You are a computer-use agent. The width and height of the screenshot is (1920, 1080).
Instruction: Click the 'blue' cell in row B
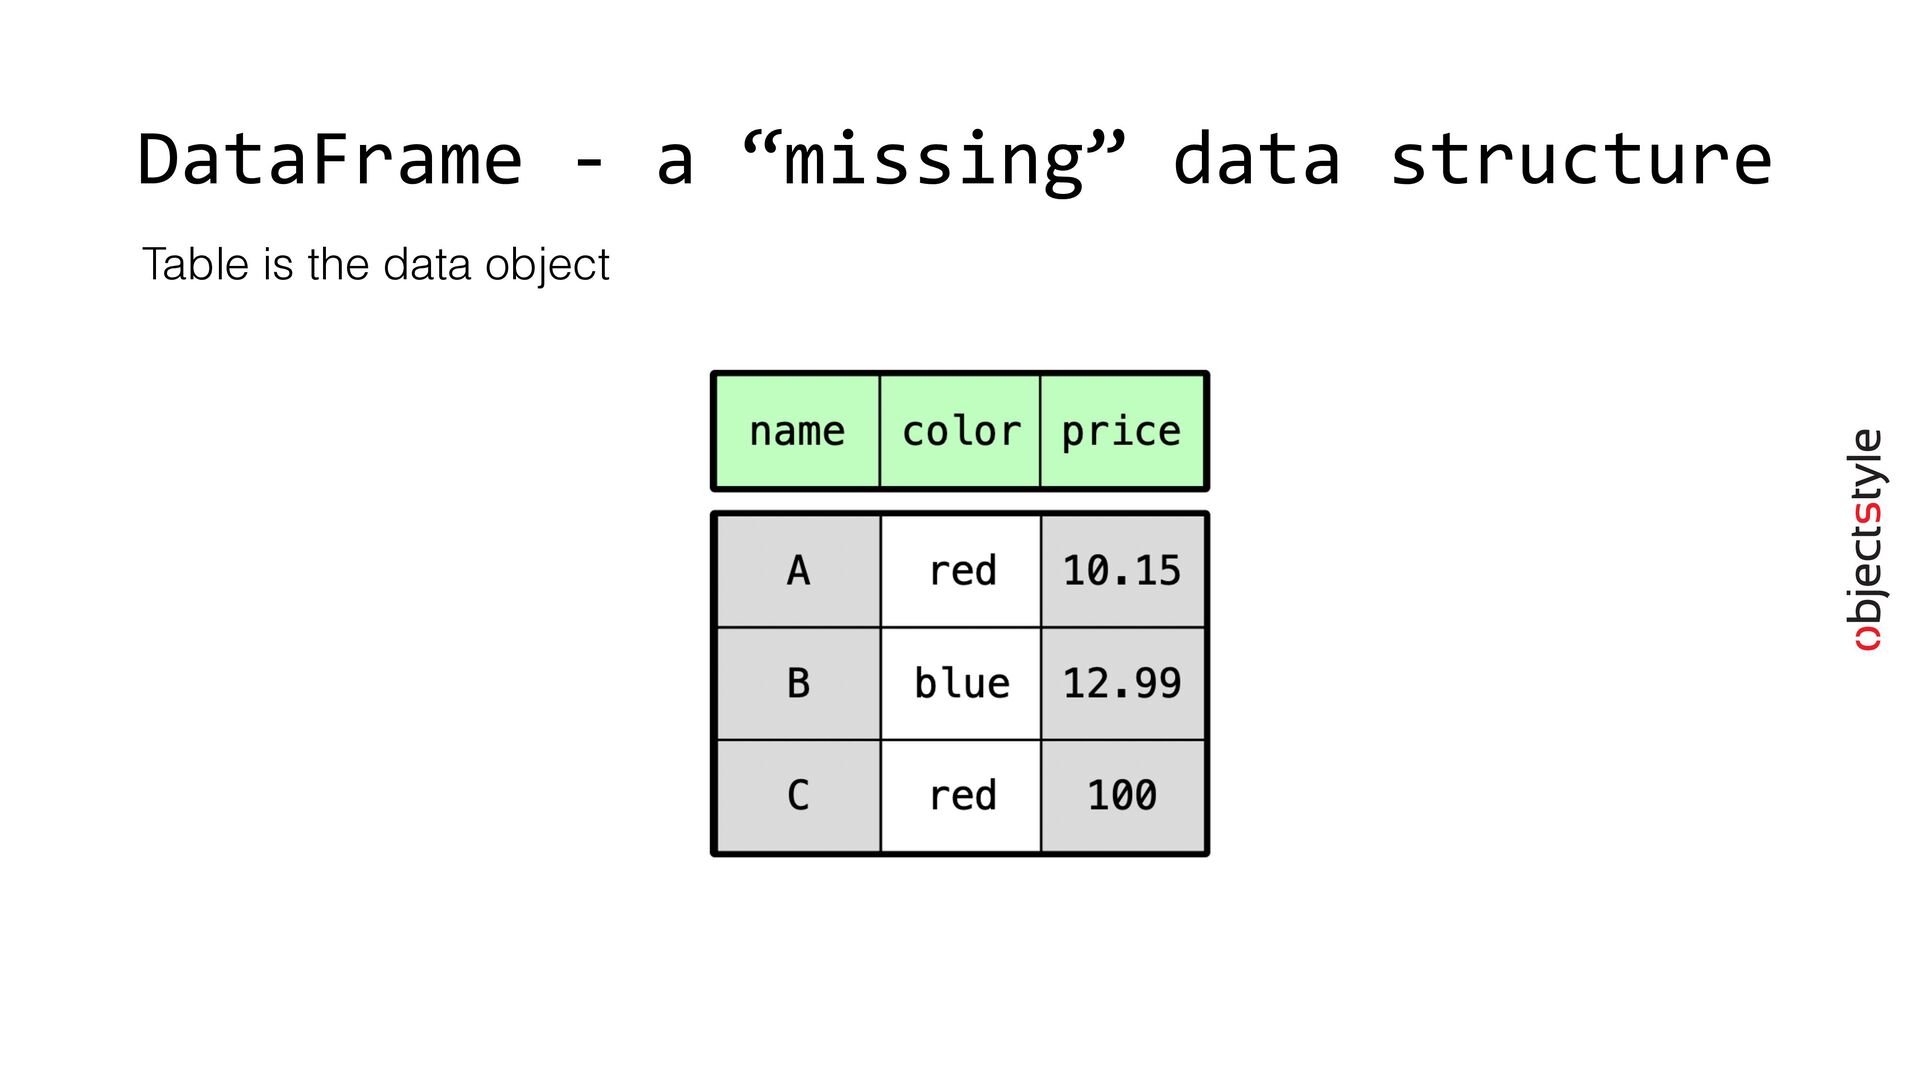(961, 684)
